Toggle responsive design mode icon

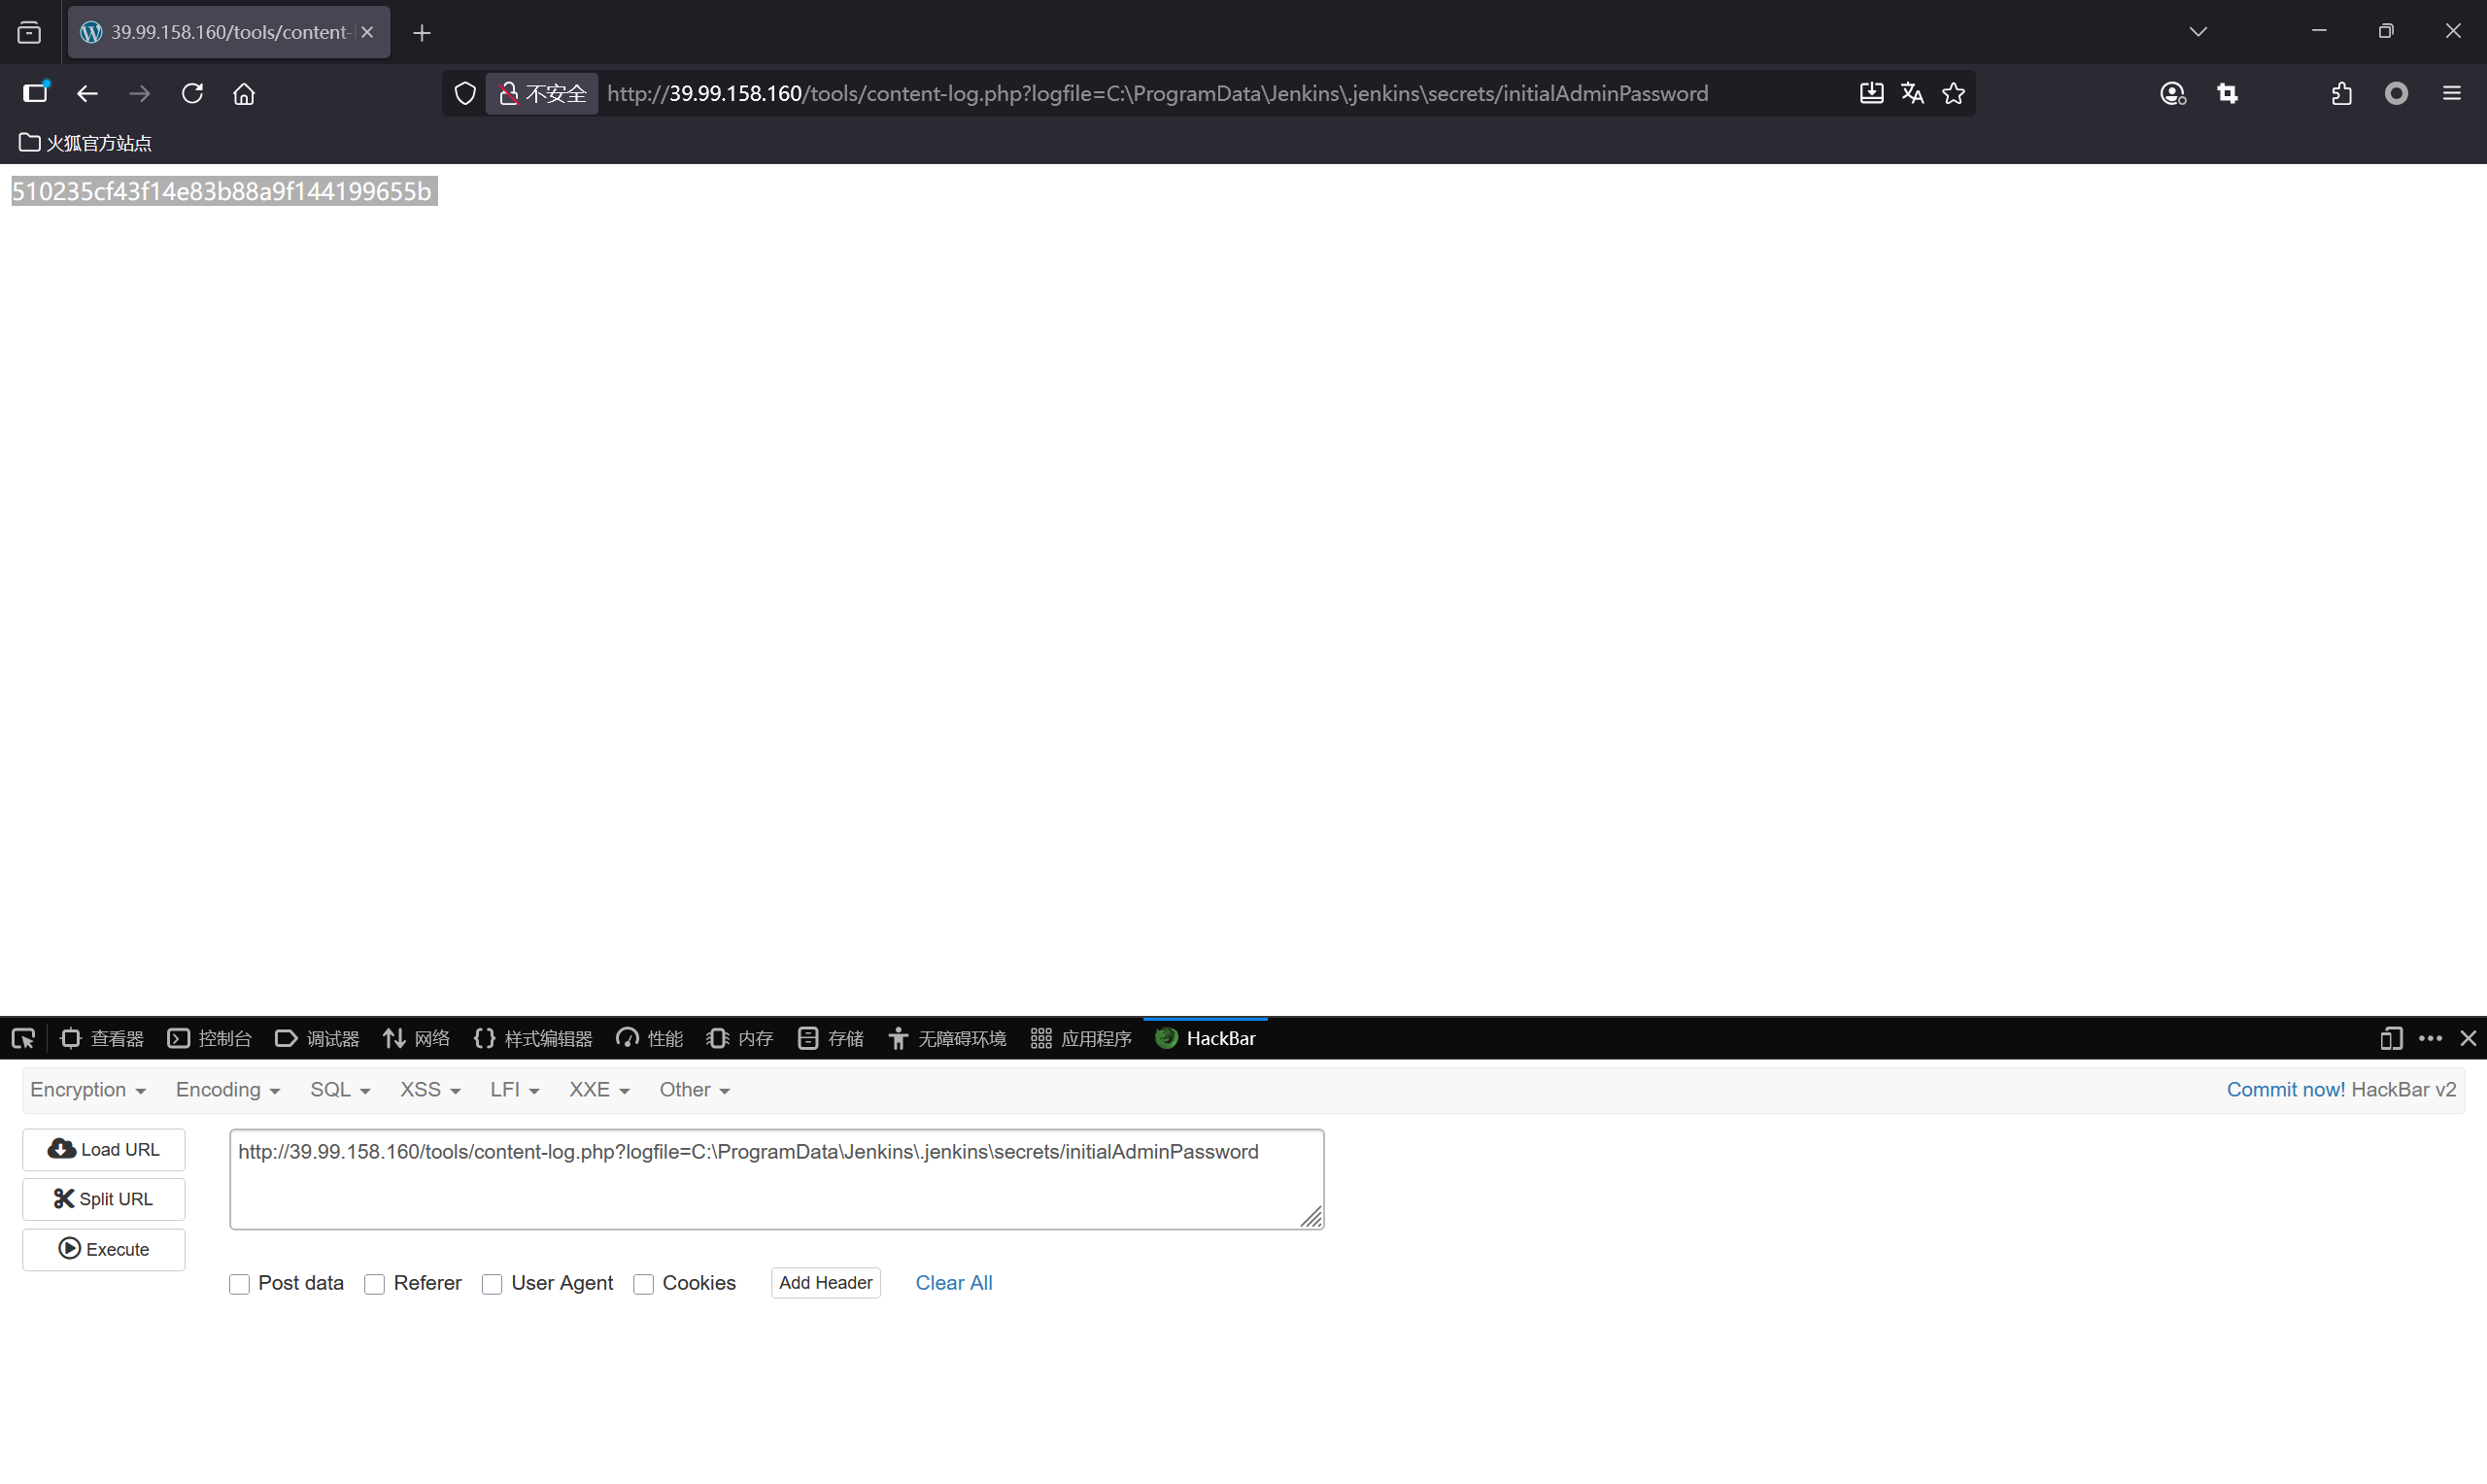[2390, 1038]
